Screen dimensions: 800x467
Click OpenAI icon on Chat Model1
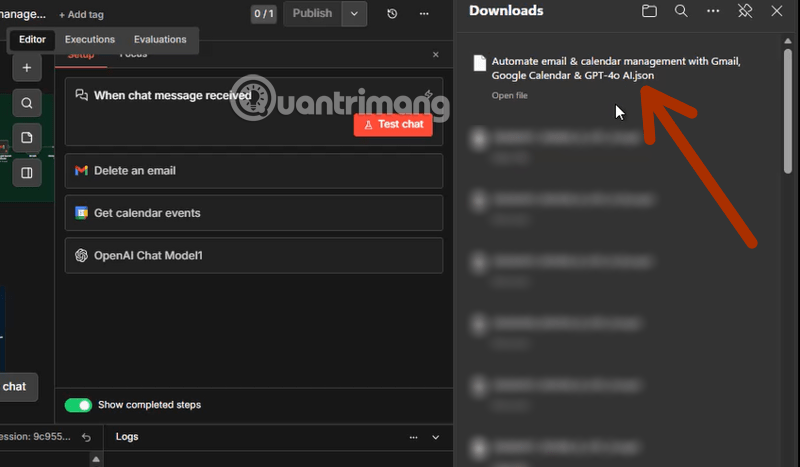pyautogui.click(x=81, y=255)
